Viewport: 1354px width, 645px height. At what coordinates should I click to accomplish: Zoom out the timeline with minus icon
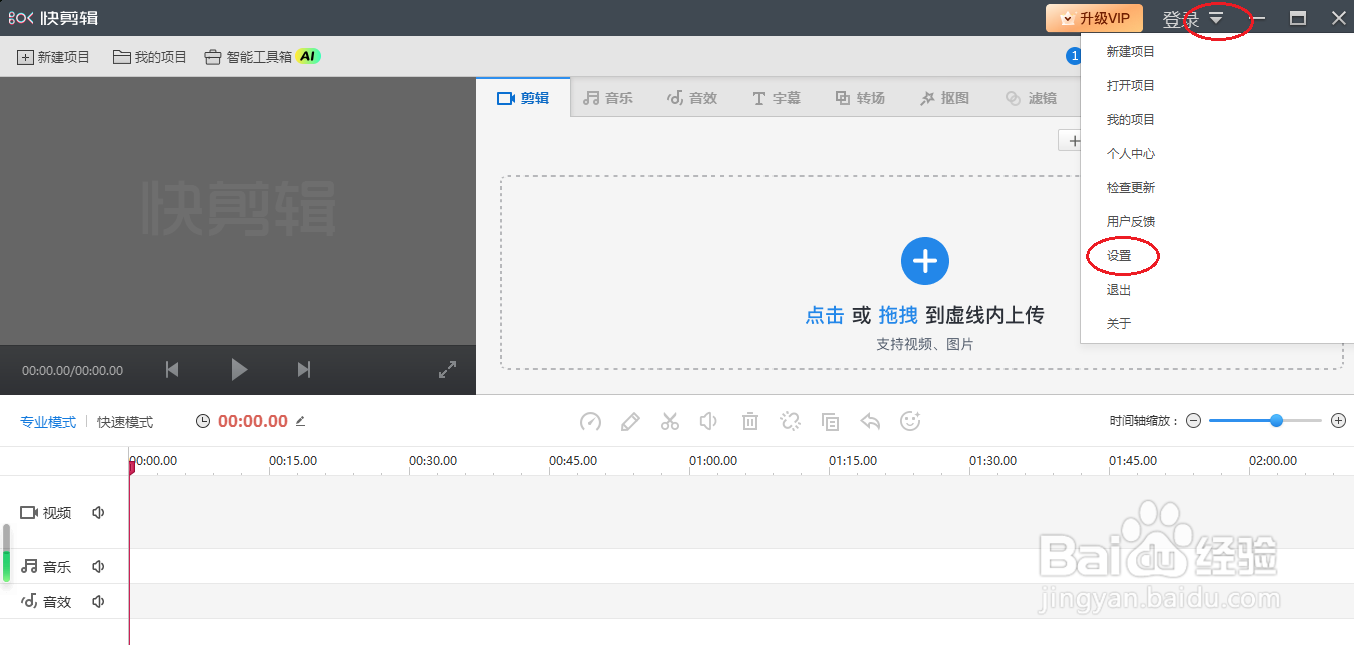pyautogui.click(x=1193, y=421)
